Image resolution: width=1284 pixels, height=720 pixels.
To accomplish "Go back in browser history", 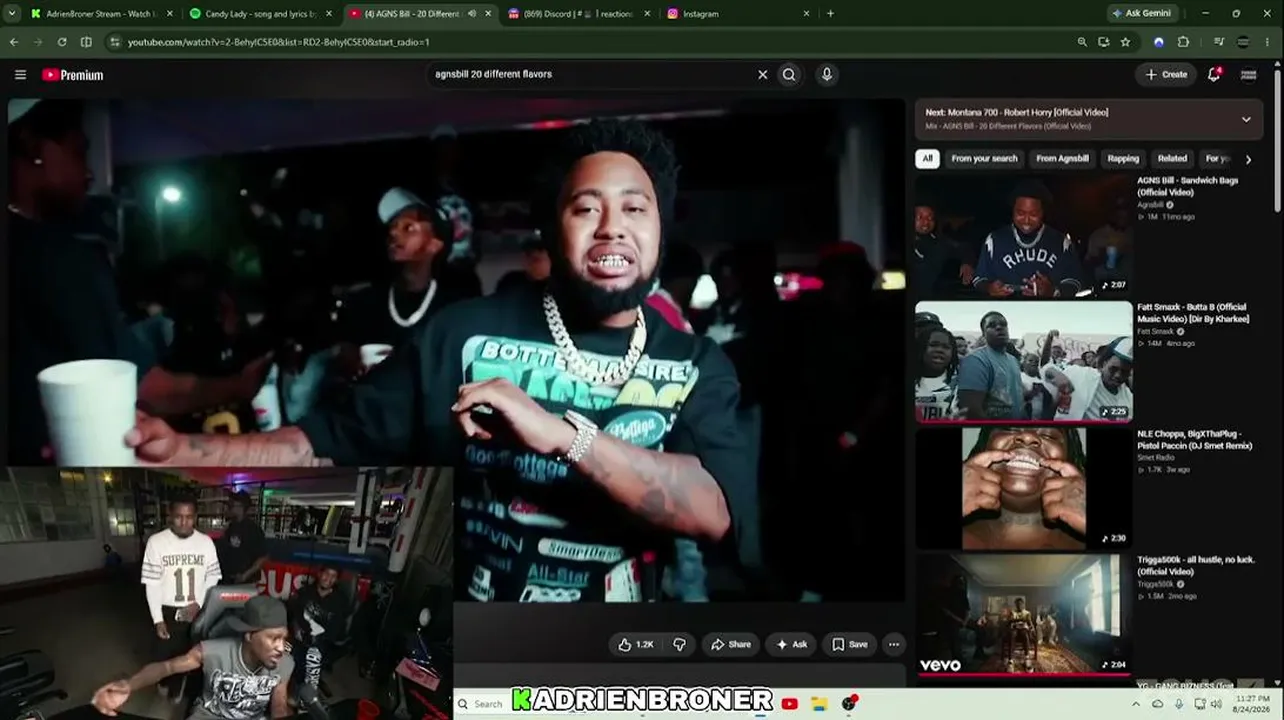I will point(14,42).
